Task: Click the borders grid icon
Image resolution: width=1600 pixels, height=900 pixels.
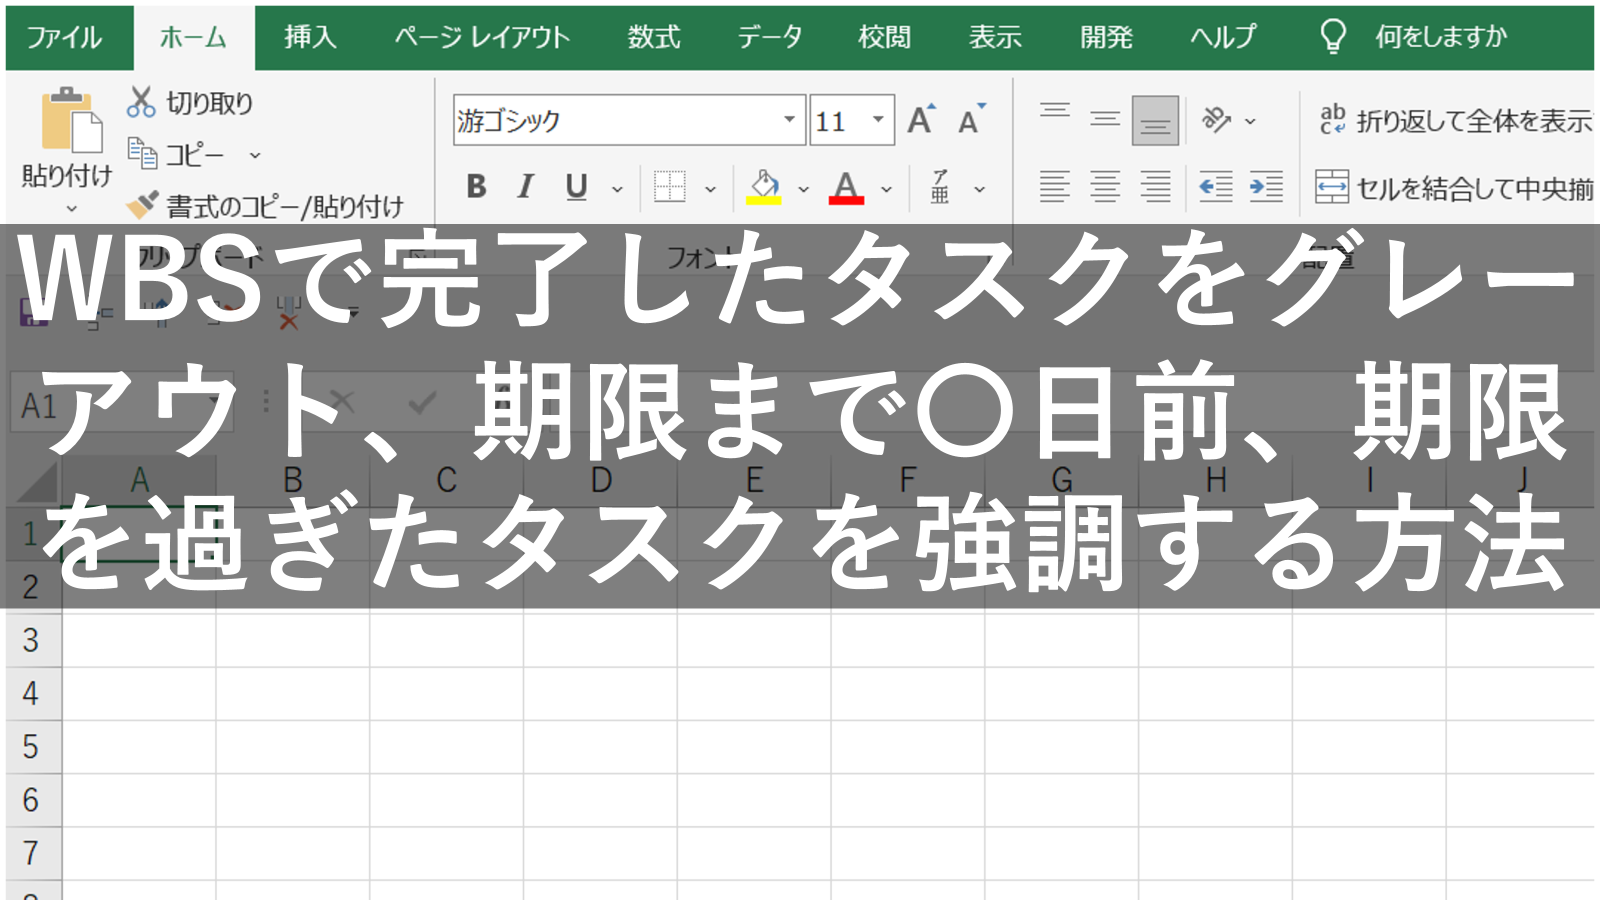Action: (669, 187)
